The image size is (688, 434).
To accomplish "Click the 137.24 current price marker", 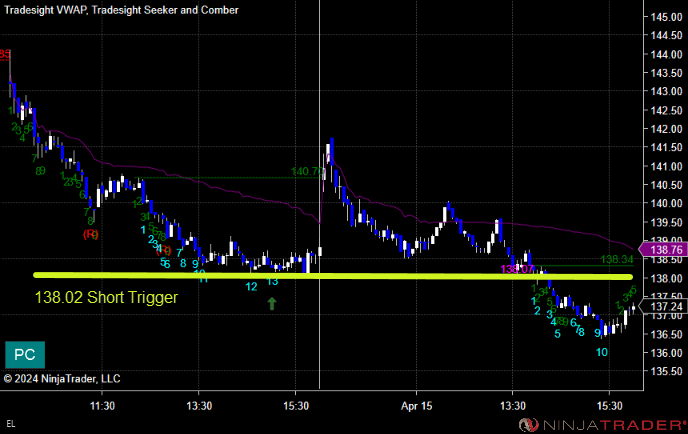I will click(x=663, y=306).
